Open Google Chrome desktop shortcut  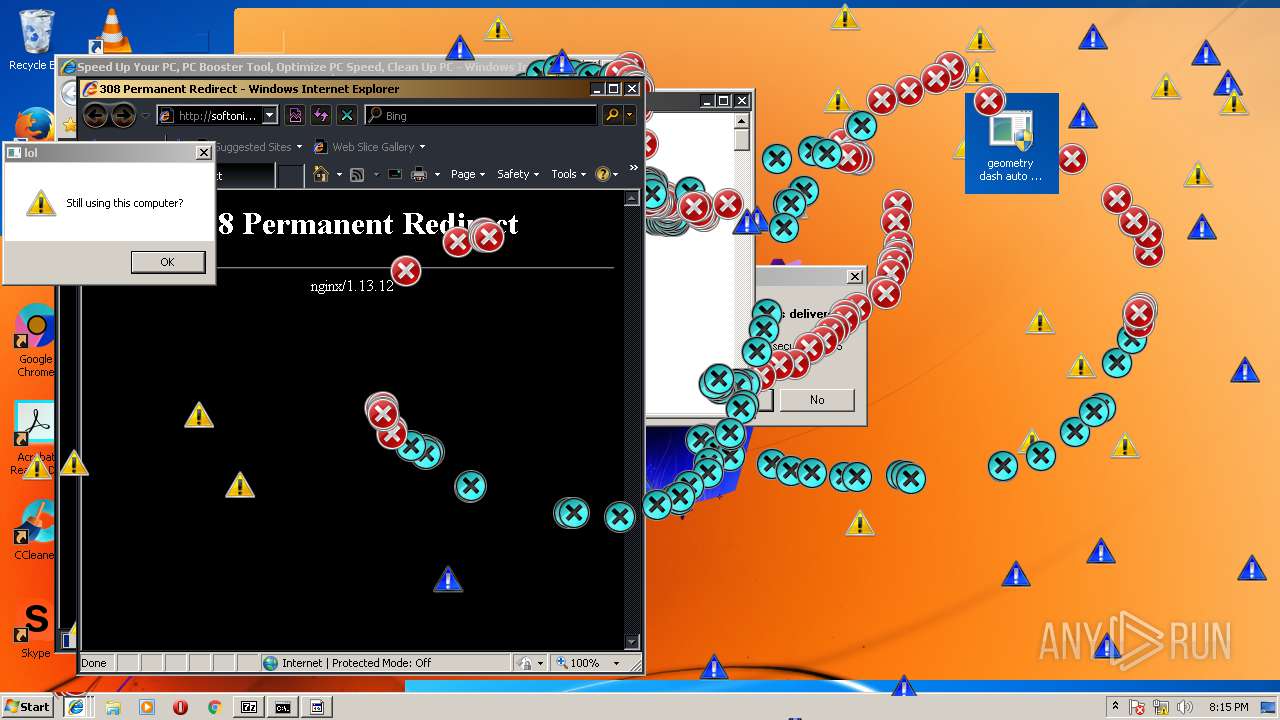coord(35,340)
